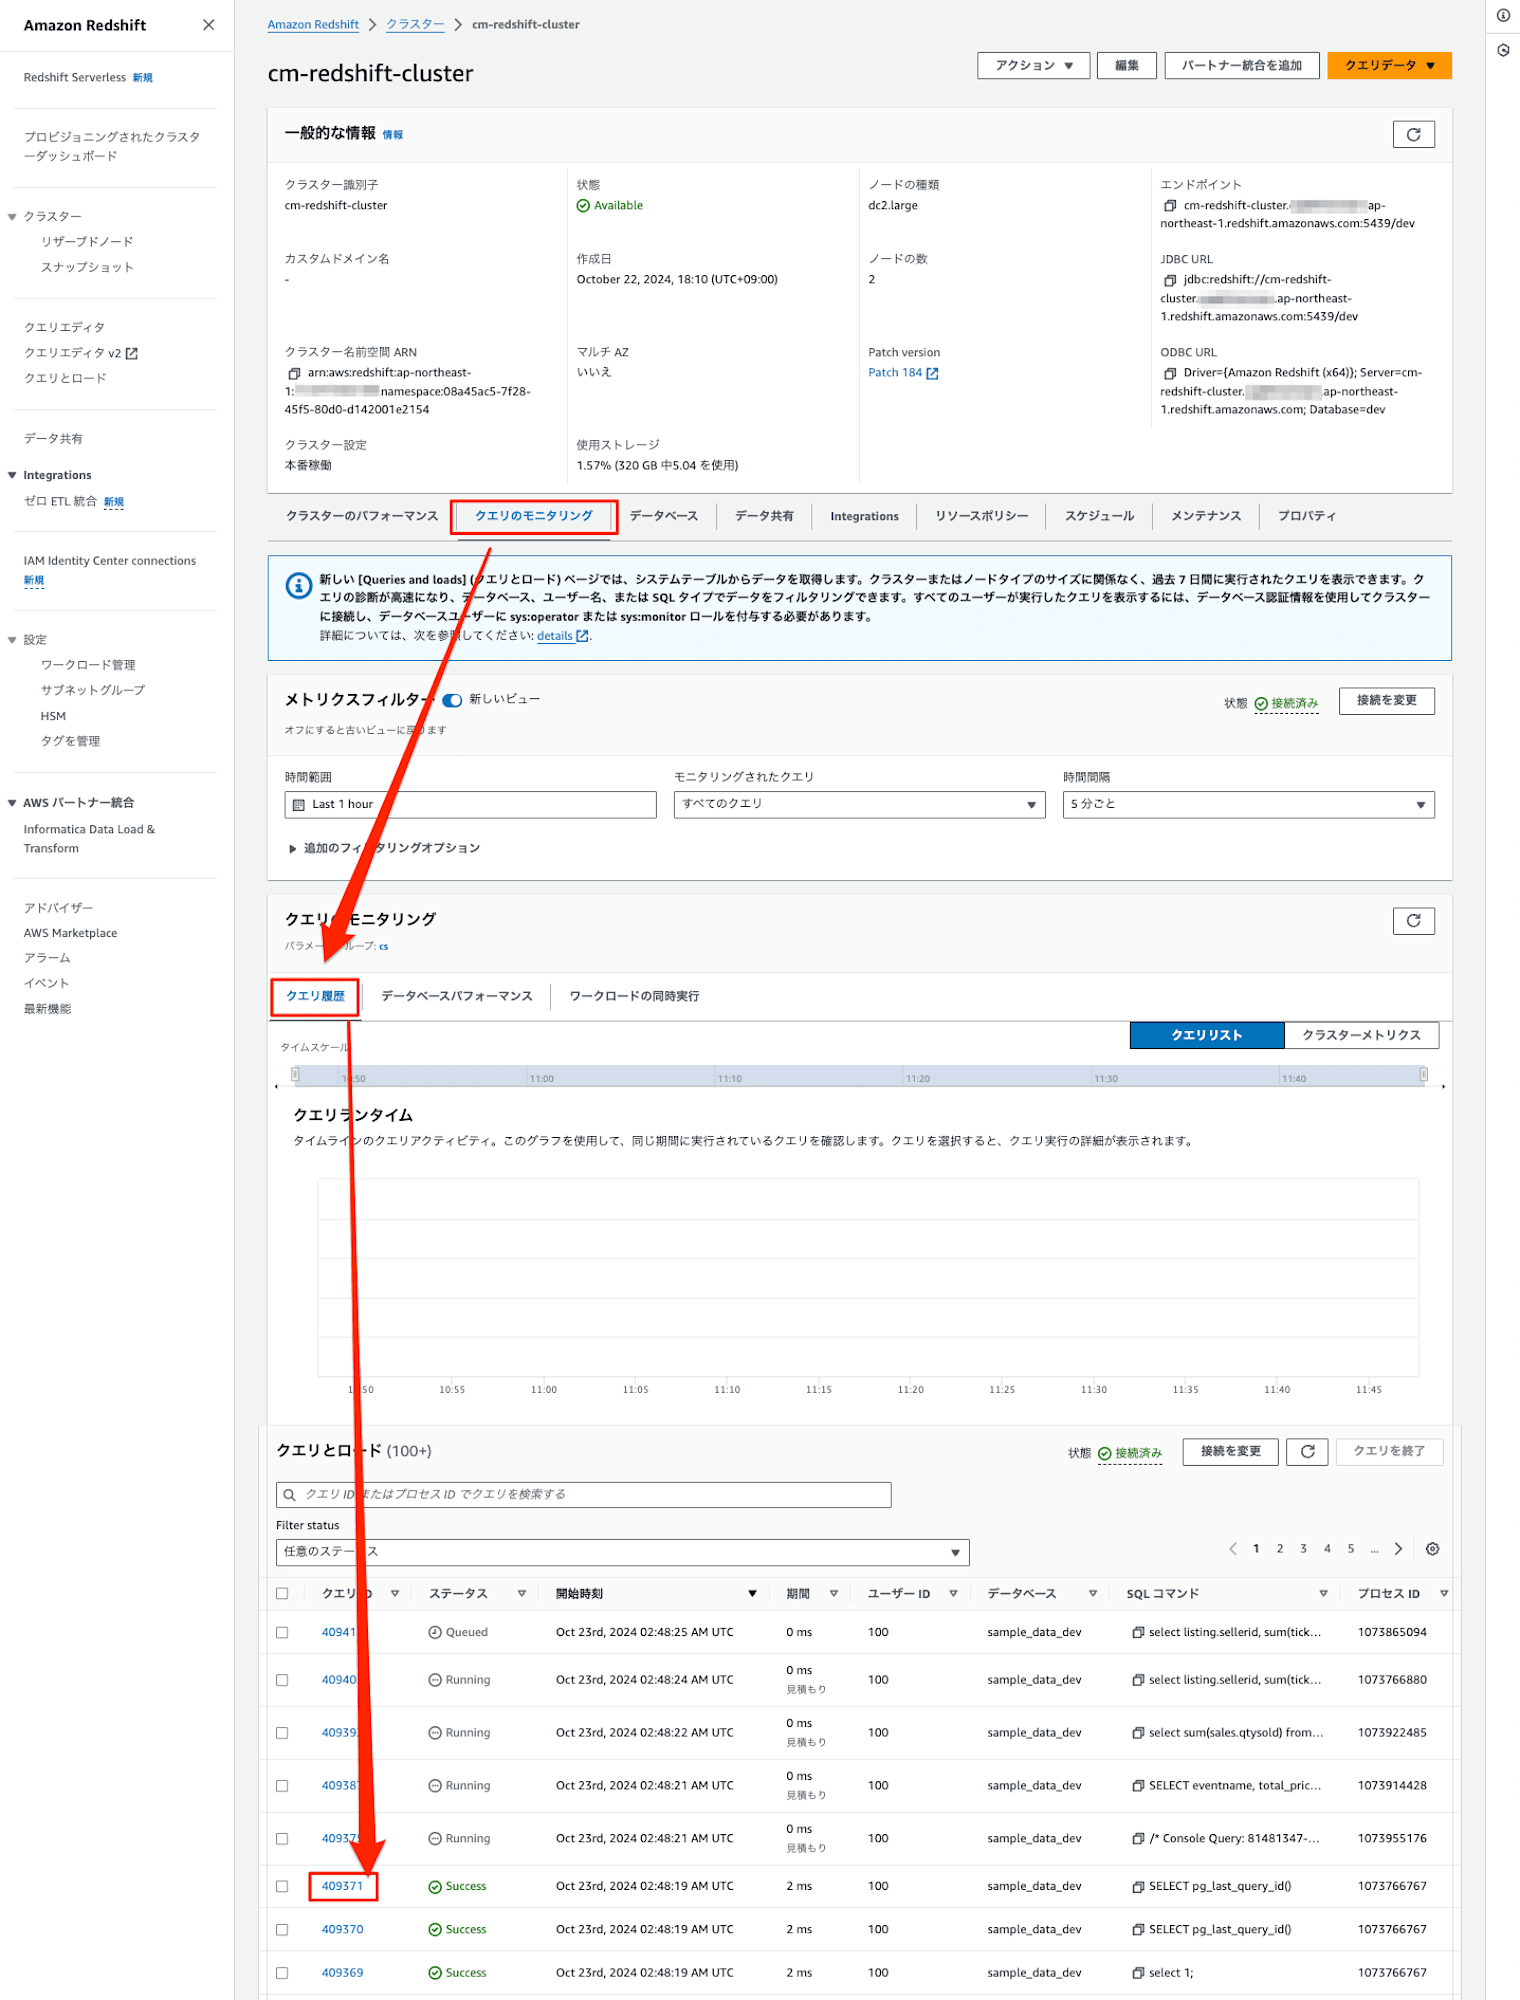
Task: Refresh the general information panel
Action: [1413, 134]
